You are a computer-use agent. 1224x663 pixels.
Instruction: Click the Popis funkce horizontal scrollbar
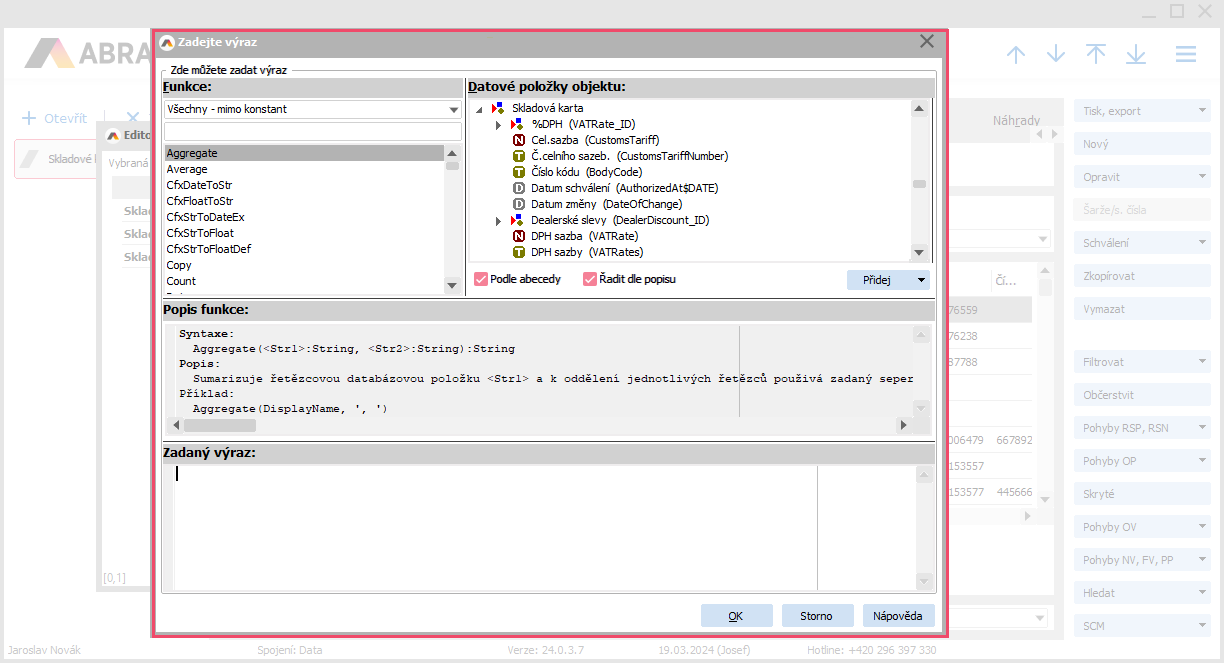click(x=540, y=425)
